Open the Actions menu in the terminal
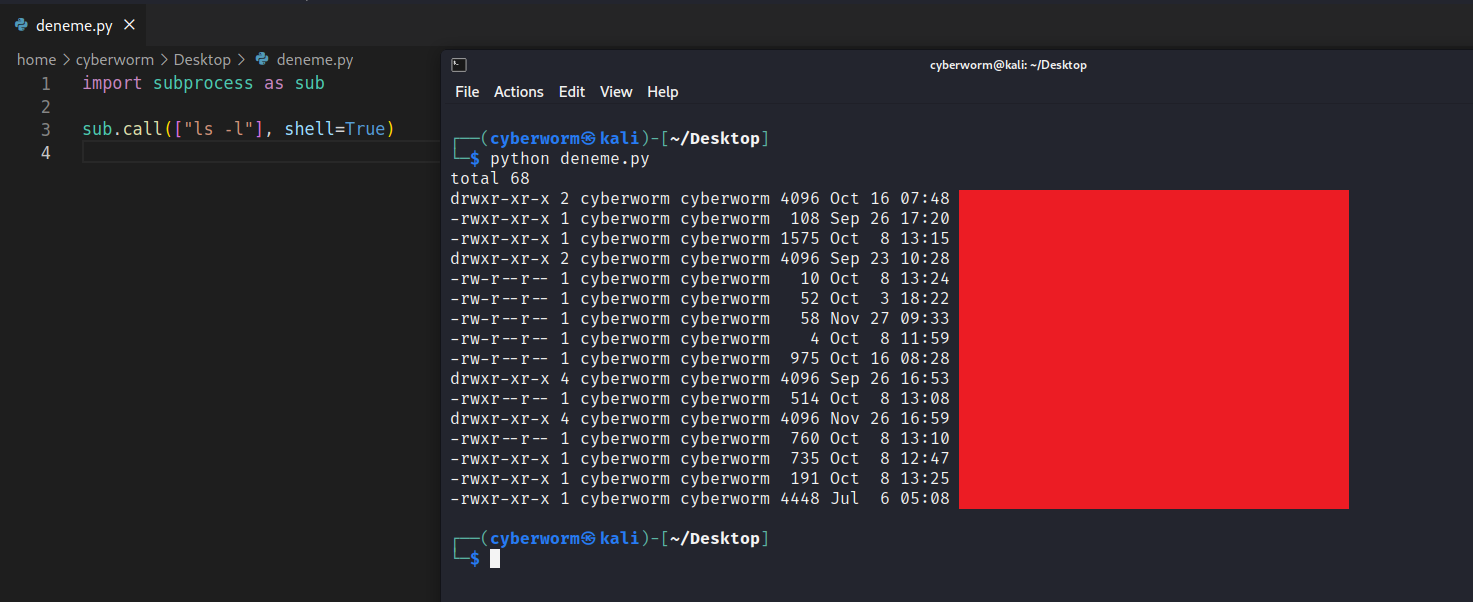This screenshot has height=602, width=1473. [x=519, y=92]
